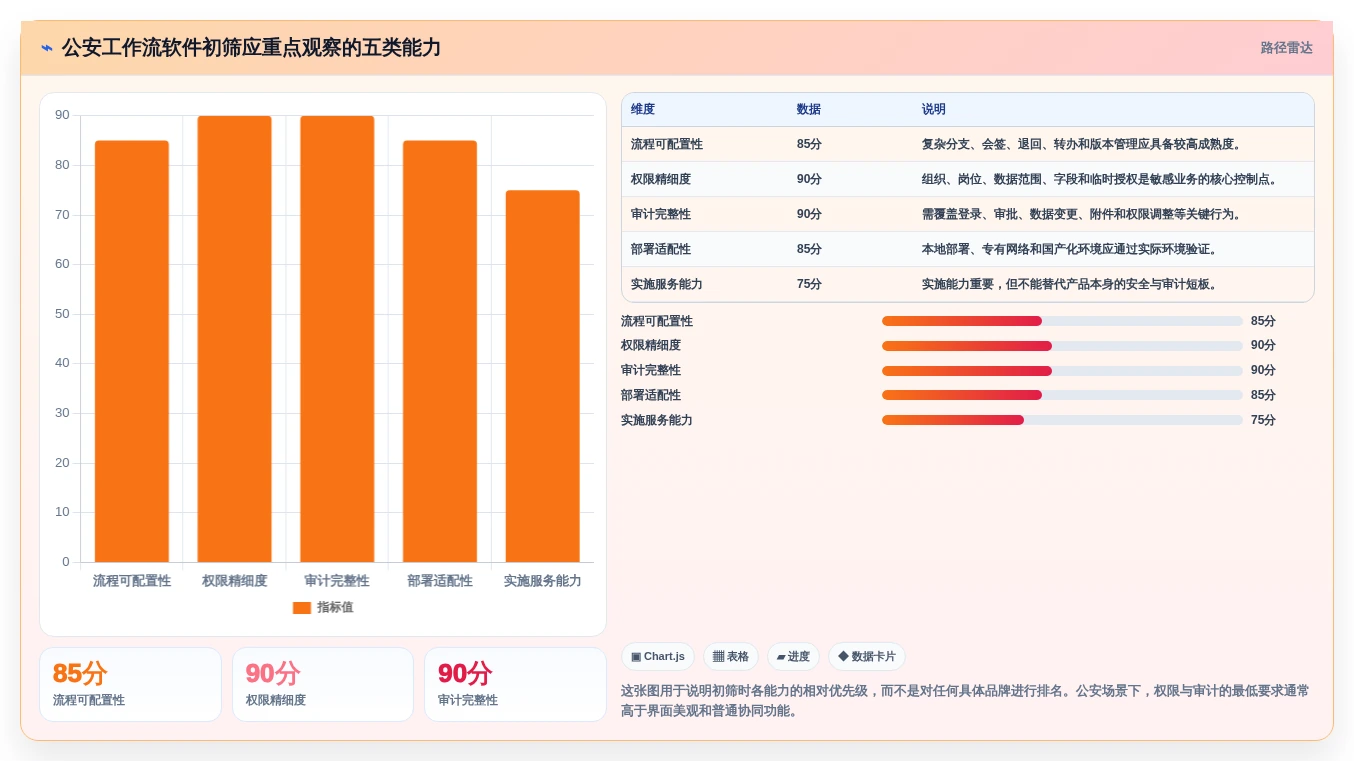Open the 90分 审计完整性 data card
Viewport: 1354px width, 761px height.
(515, 685)
